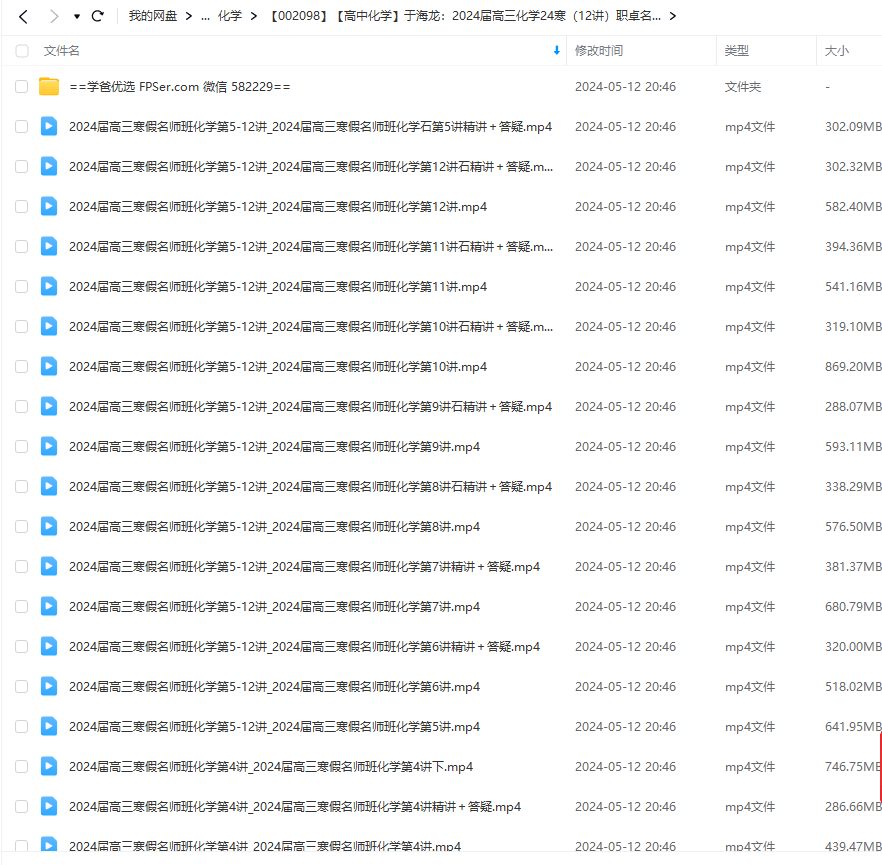Go forward with the right arrow icon
Image resolution: width=882 pixels, height=865 pixels.
54,16
